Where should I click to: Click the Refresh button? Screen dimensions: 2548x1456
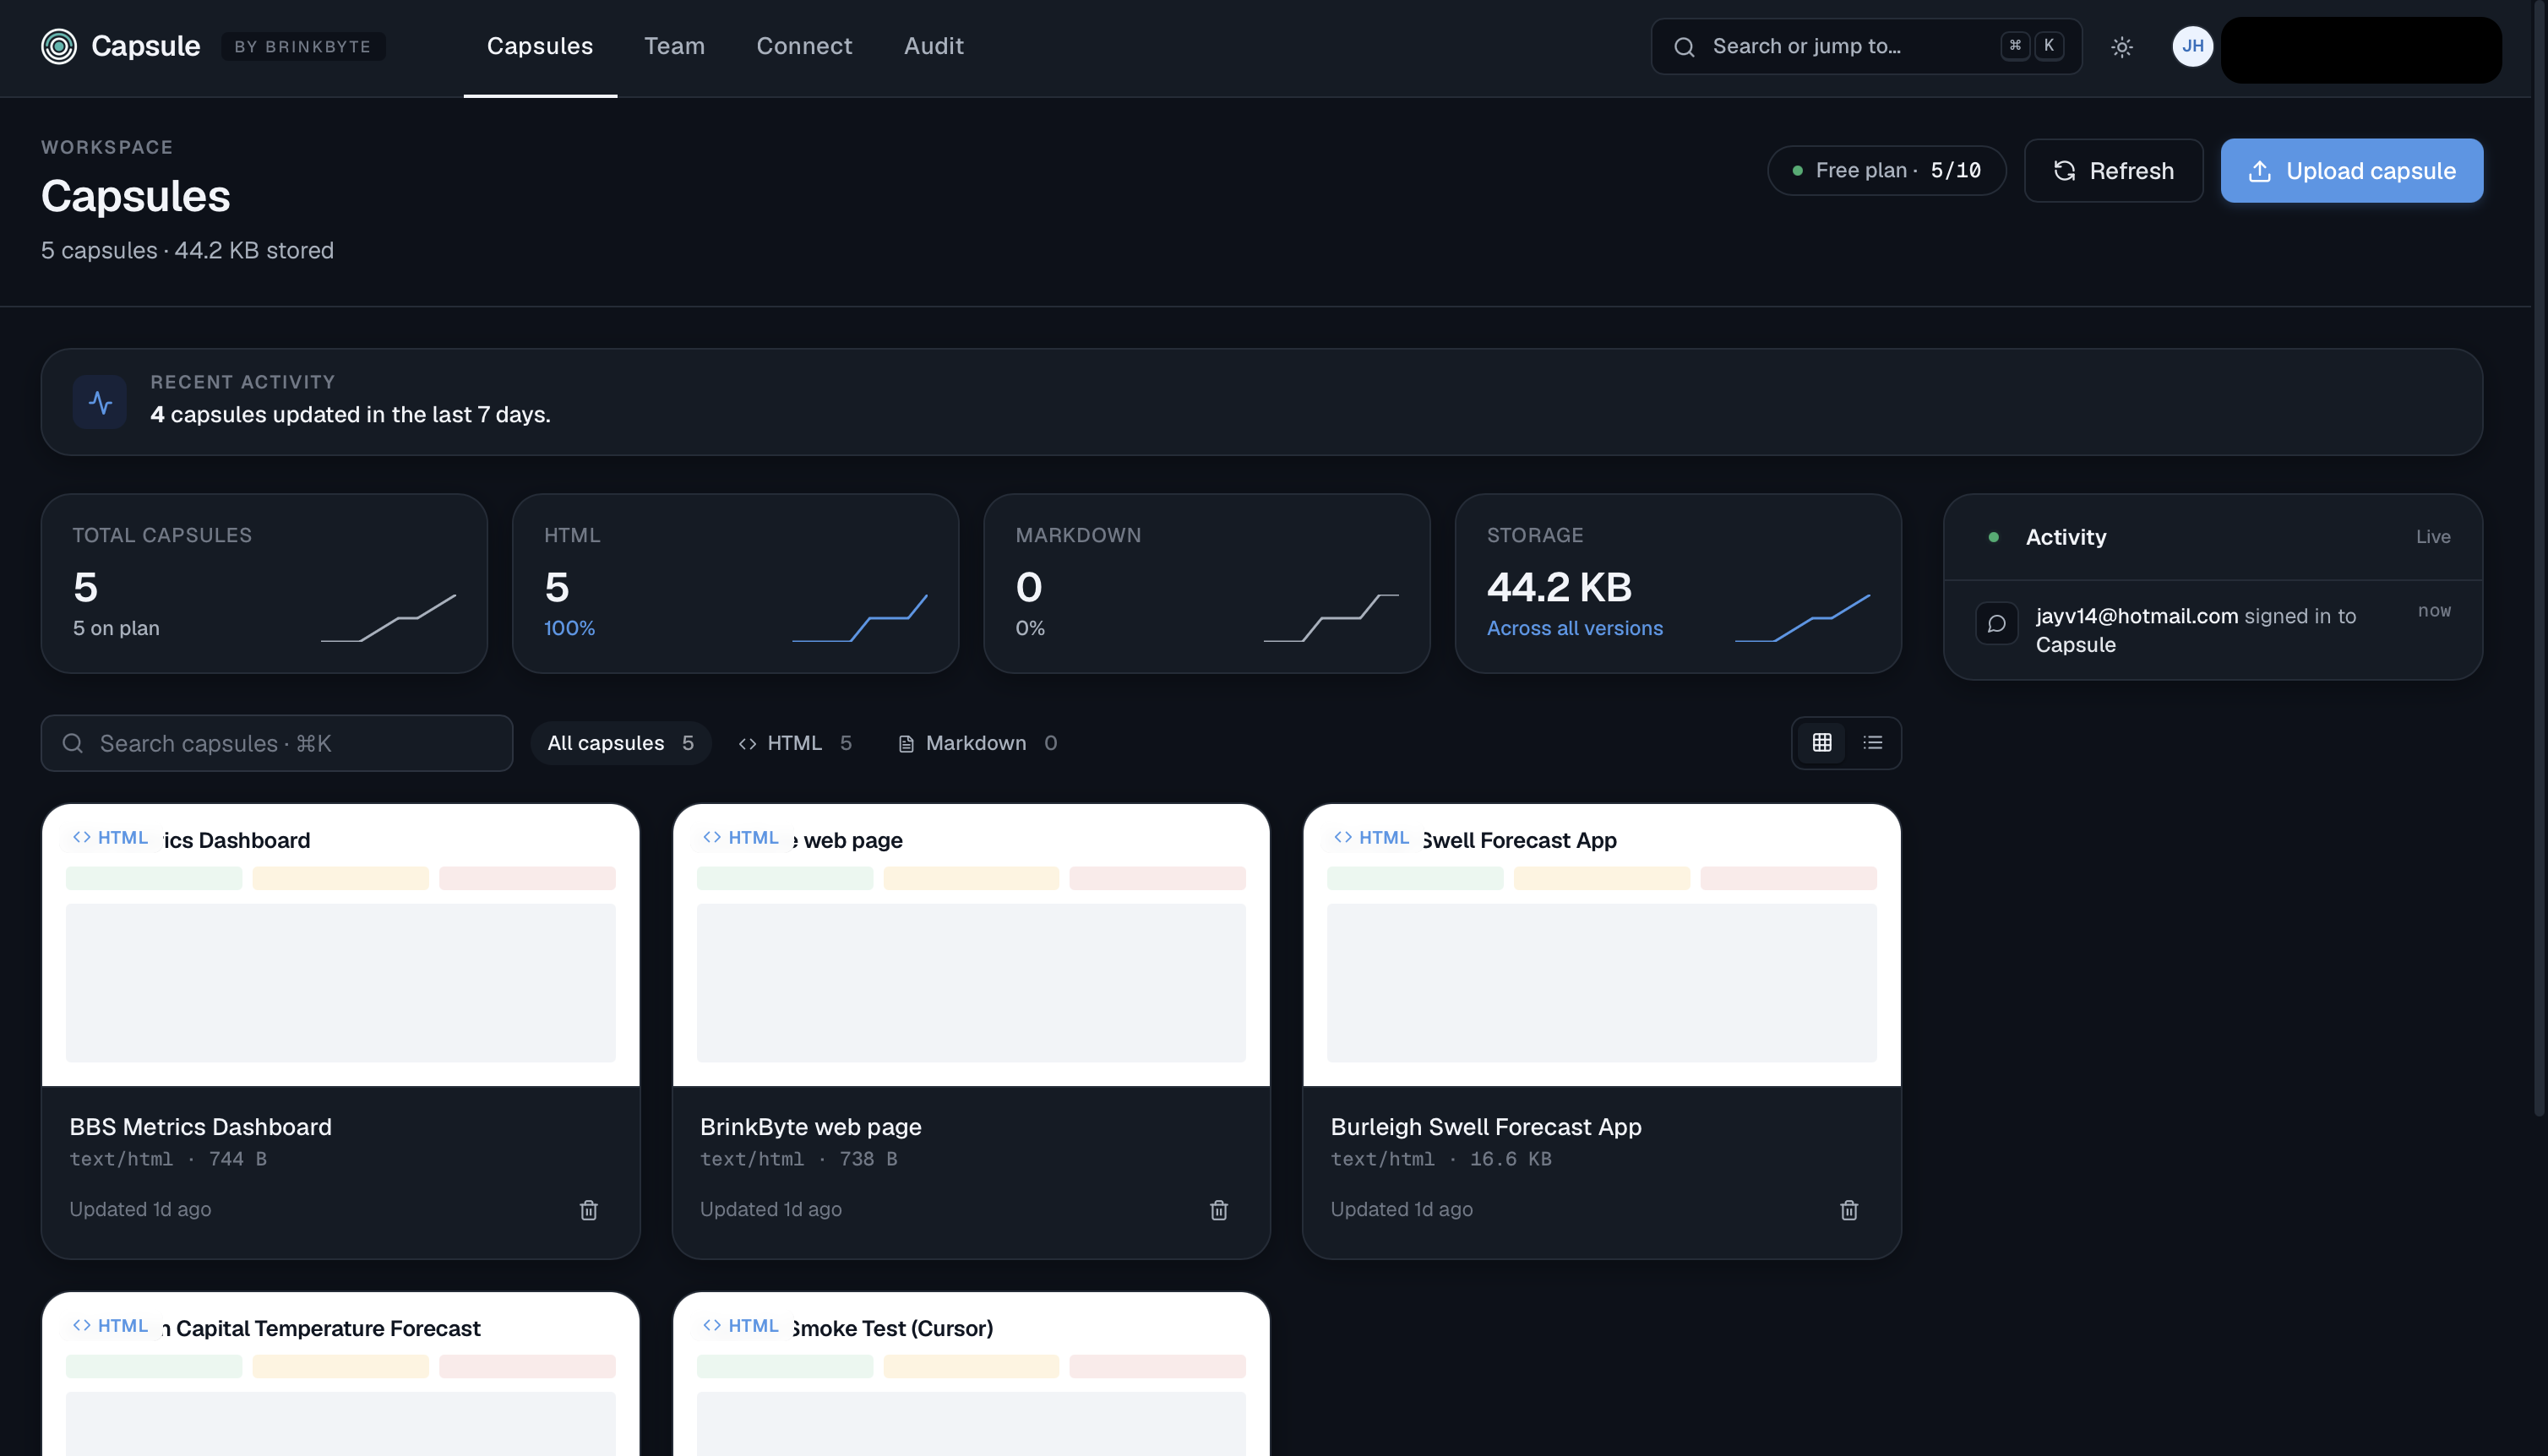coord(2113,171)
